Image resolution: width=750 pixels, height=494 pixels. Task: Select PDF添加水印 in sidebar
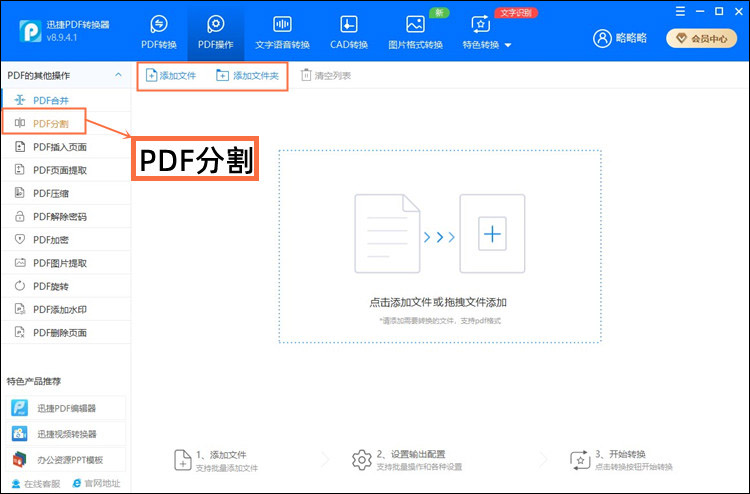[x=66, y=309]
